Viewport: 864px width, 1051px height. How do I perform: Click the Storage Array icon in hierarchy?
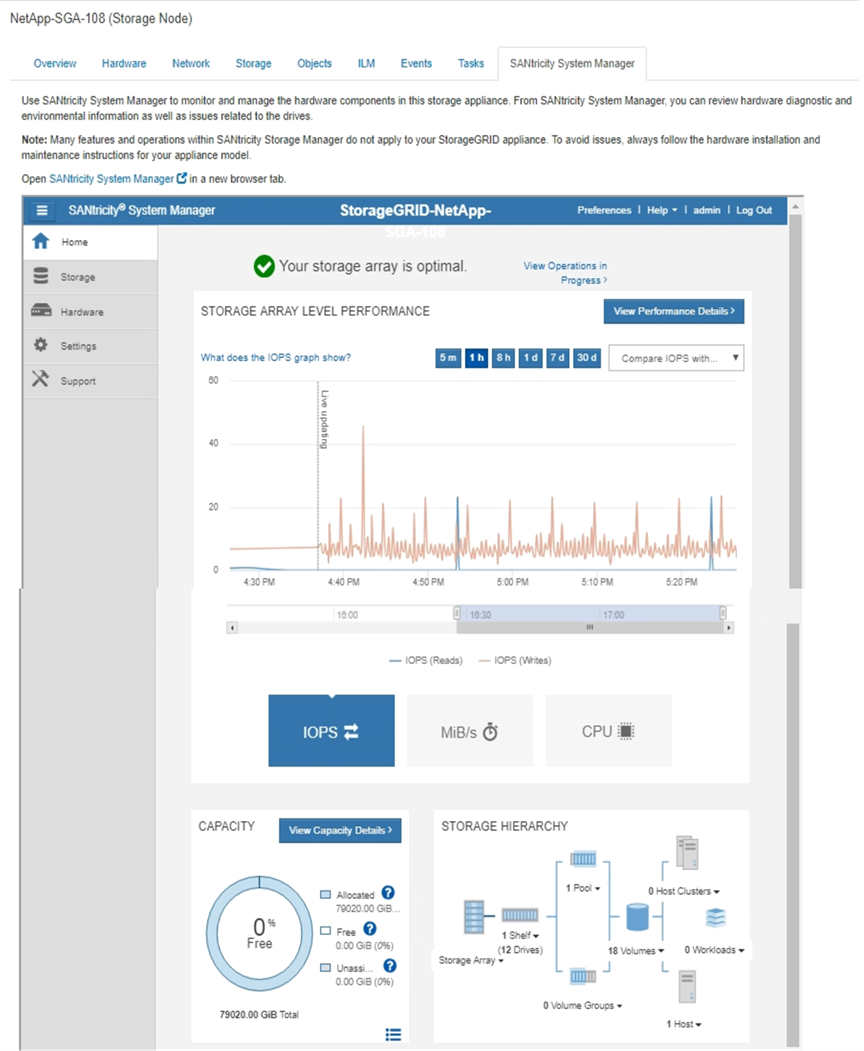pyautogui.click(x=474, y=917)
